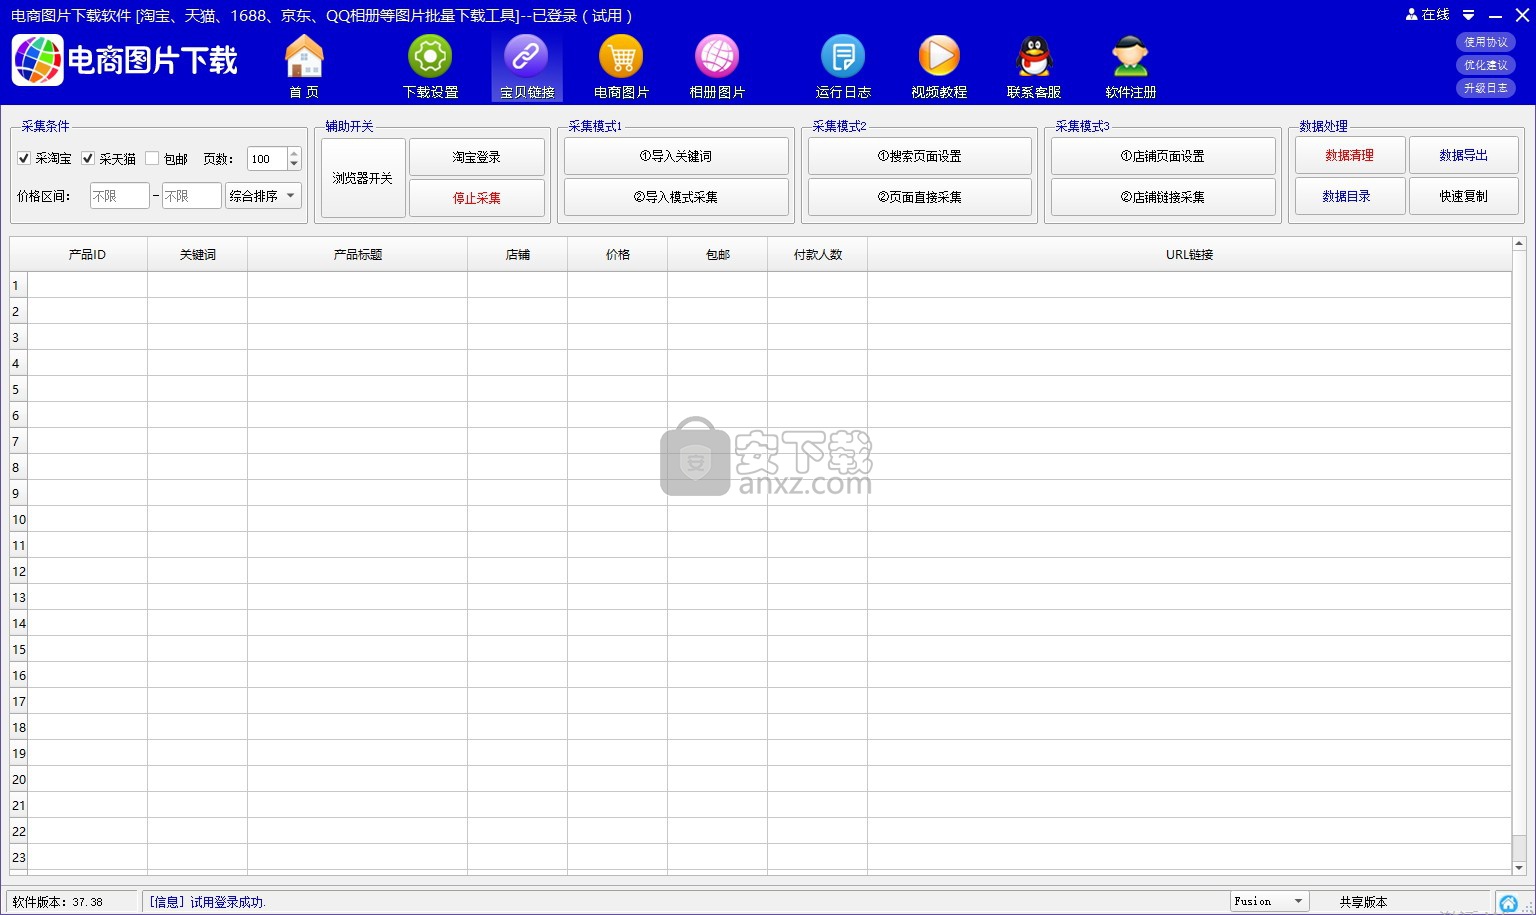Open 软件注册 user icon
The width and height of the screenshot is (1536, 915).
click(1131, 57)
